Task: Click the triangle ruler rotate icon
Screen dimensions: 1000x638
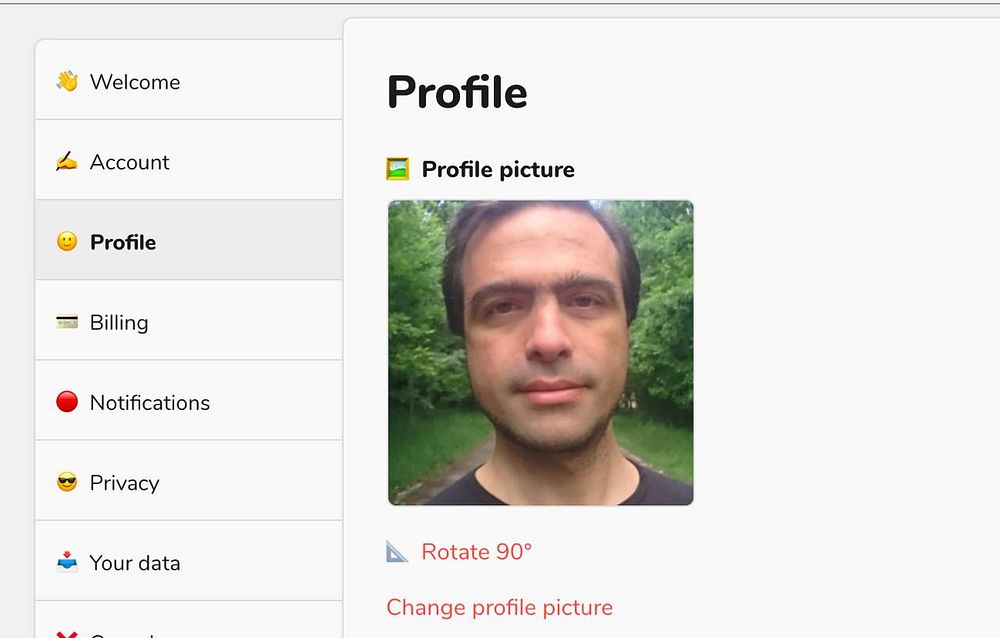Action: 397,552
